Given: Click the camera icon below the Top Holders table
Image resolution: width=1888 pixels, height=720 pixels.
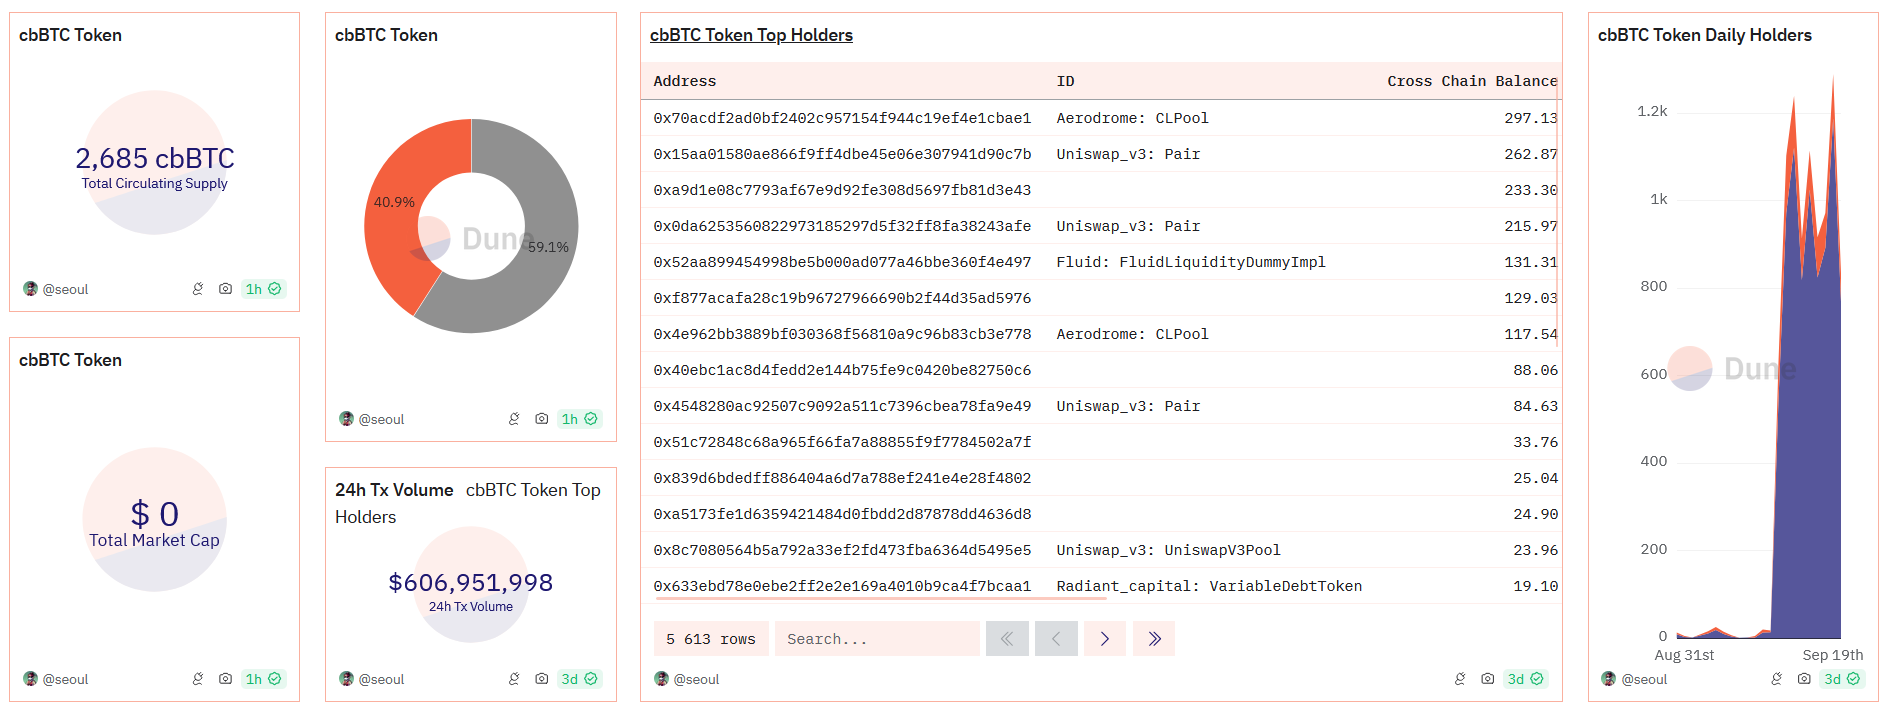Looking at the screenshot, I should click(x=1488, y=679).
